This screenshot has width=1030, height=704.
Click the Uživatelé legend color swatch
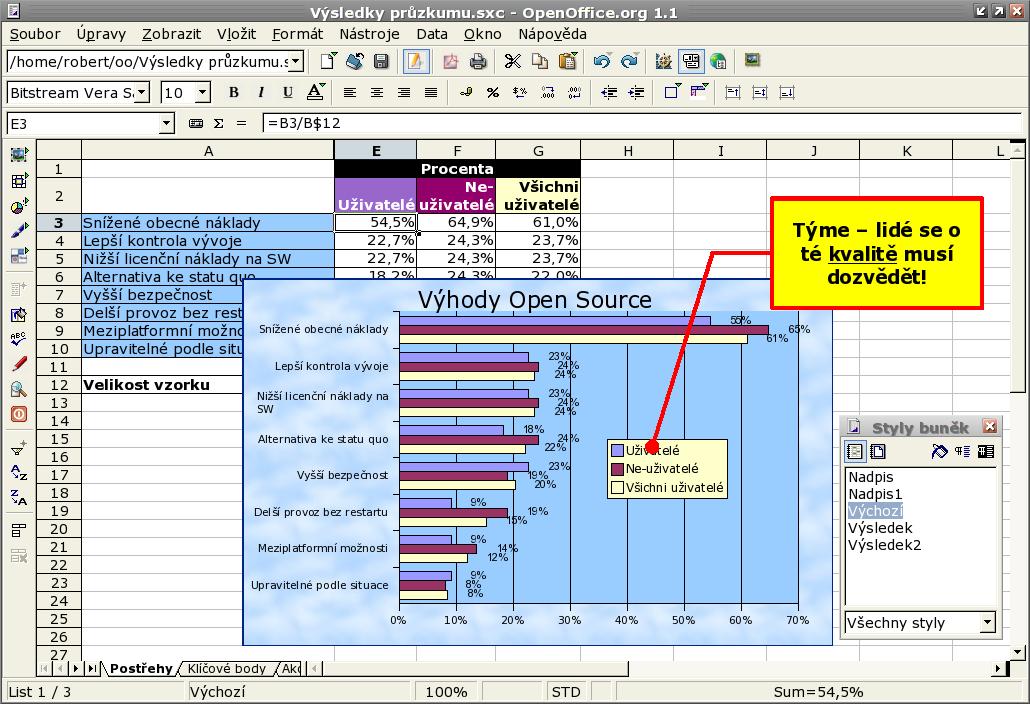point(617,451)
